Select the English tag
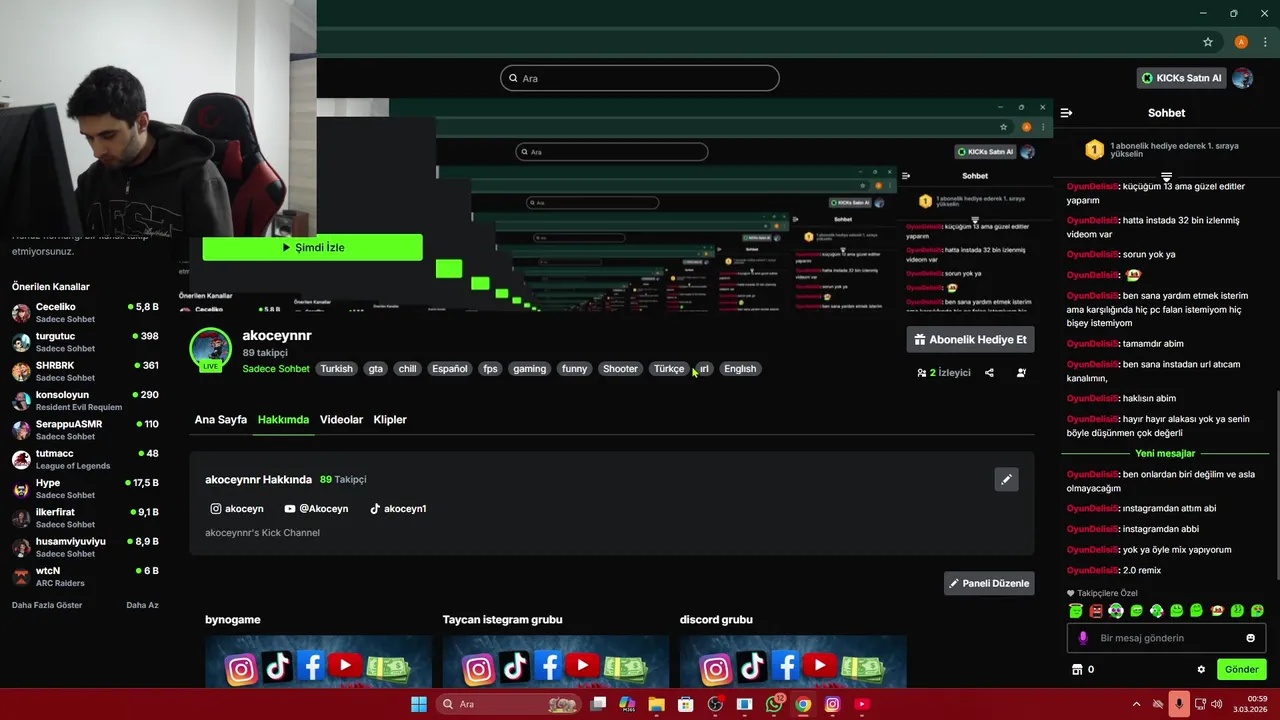Viewport: 1280px width, 720px height. [x=740, y=369]
